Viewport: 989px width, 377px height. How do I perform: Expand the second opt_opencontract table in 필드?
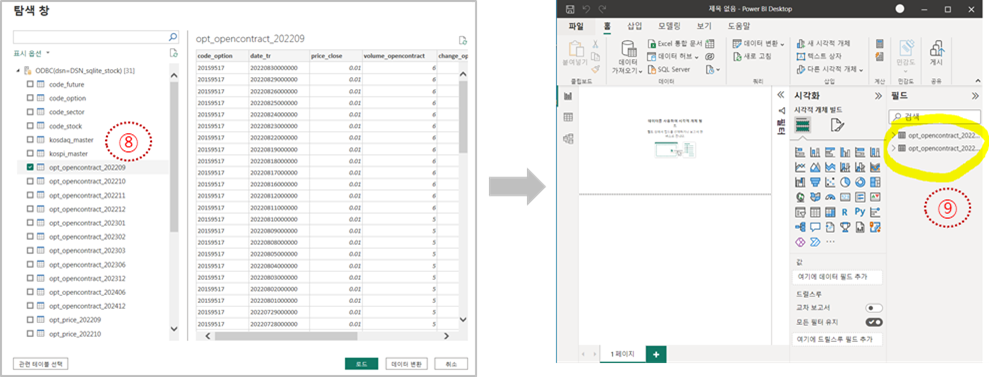(894, 148)
